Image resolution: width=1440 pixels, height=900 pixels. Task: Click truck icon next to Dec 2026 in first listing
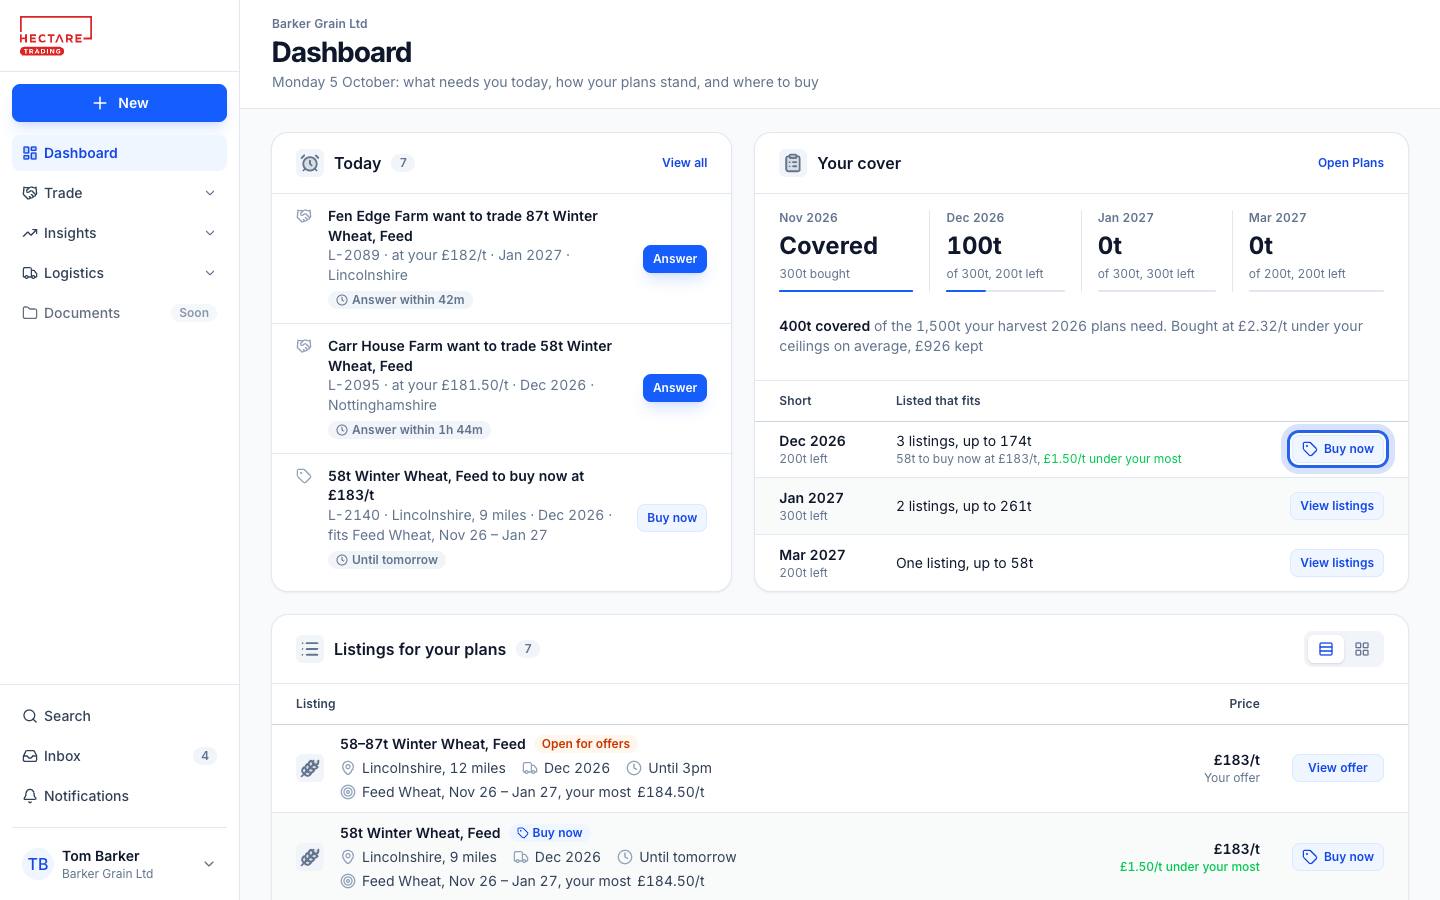coord(529,768)
